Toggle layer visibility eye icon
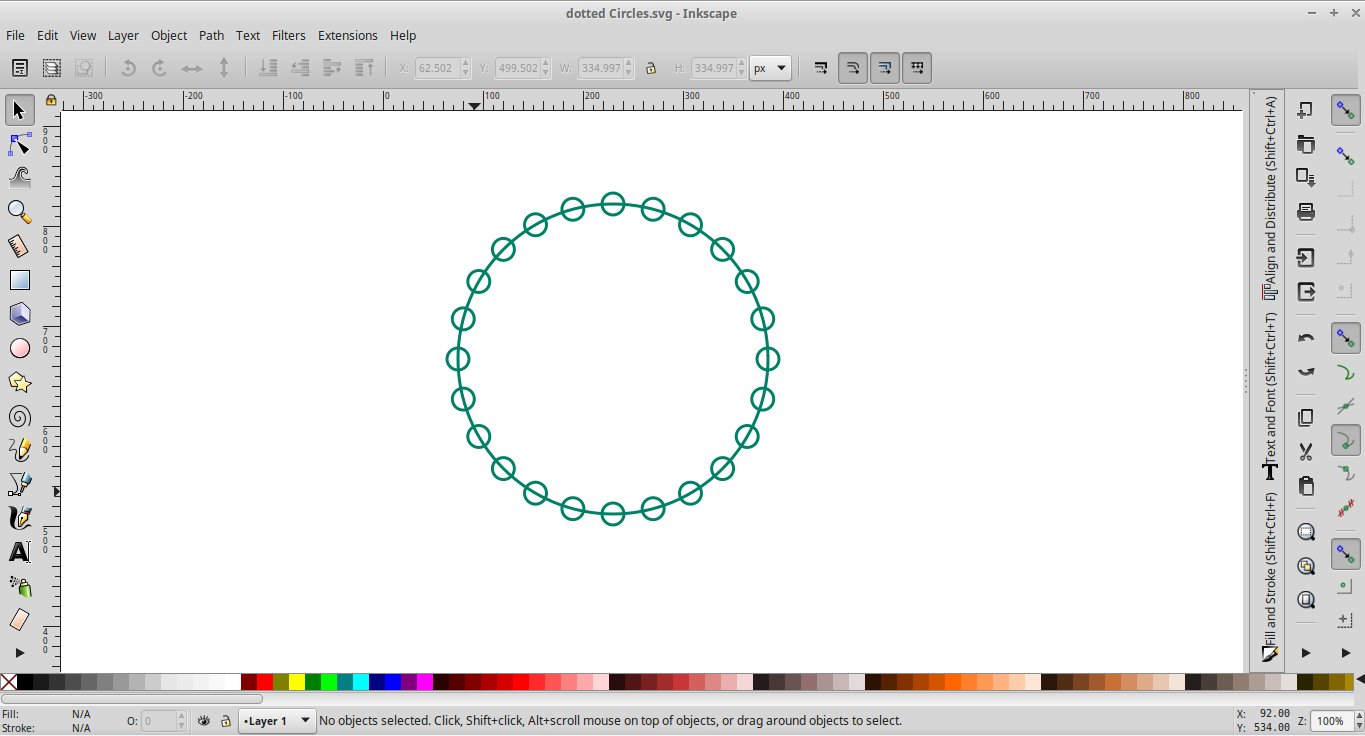The height and width of the screenshot is (736, 1365). tap(204, 721)
